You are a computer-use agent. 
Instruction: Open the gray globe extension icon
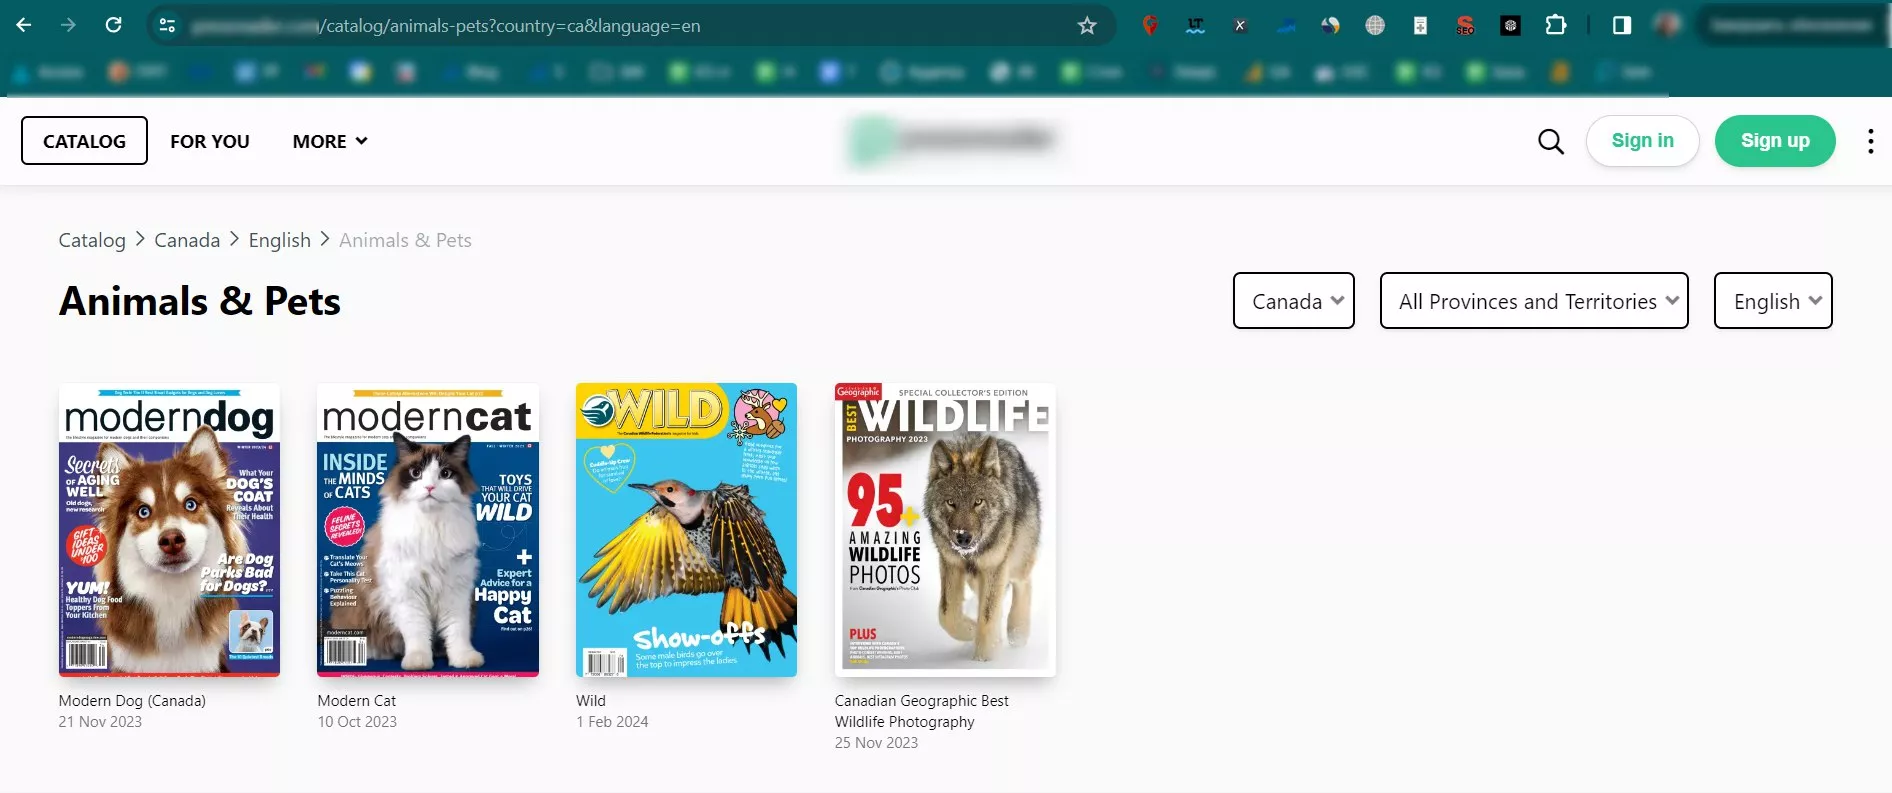pos(1375,26)
